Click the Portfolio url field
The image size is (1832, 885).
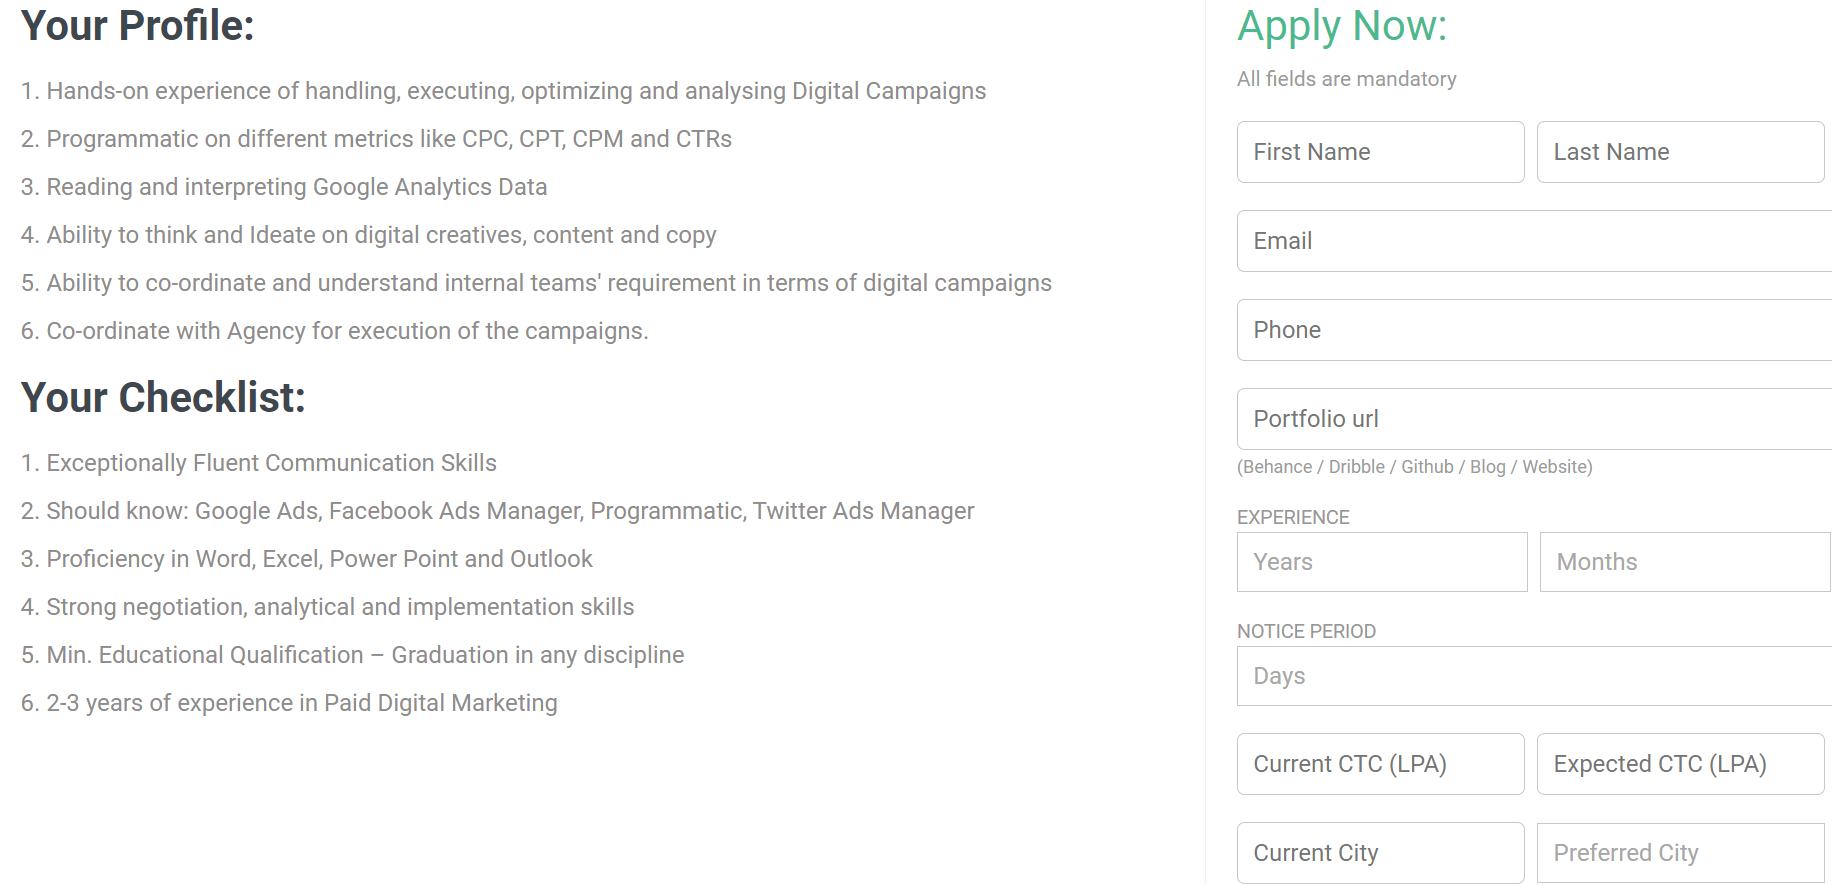(x=1534, y=419)
